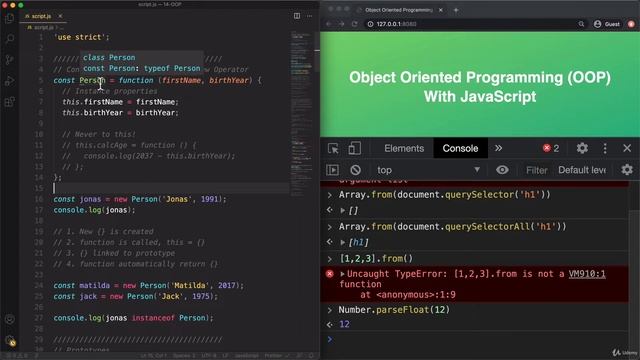Select the script.js editor tab
Image resolution: width=640 pixels, height=360 pixels.
coord(43,16)
